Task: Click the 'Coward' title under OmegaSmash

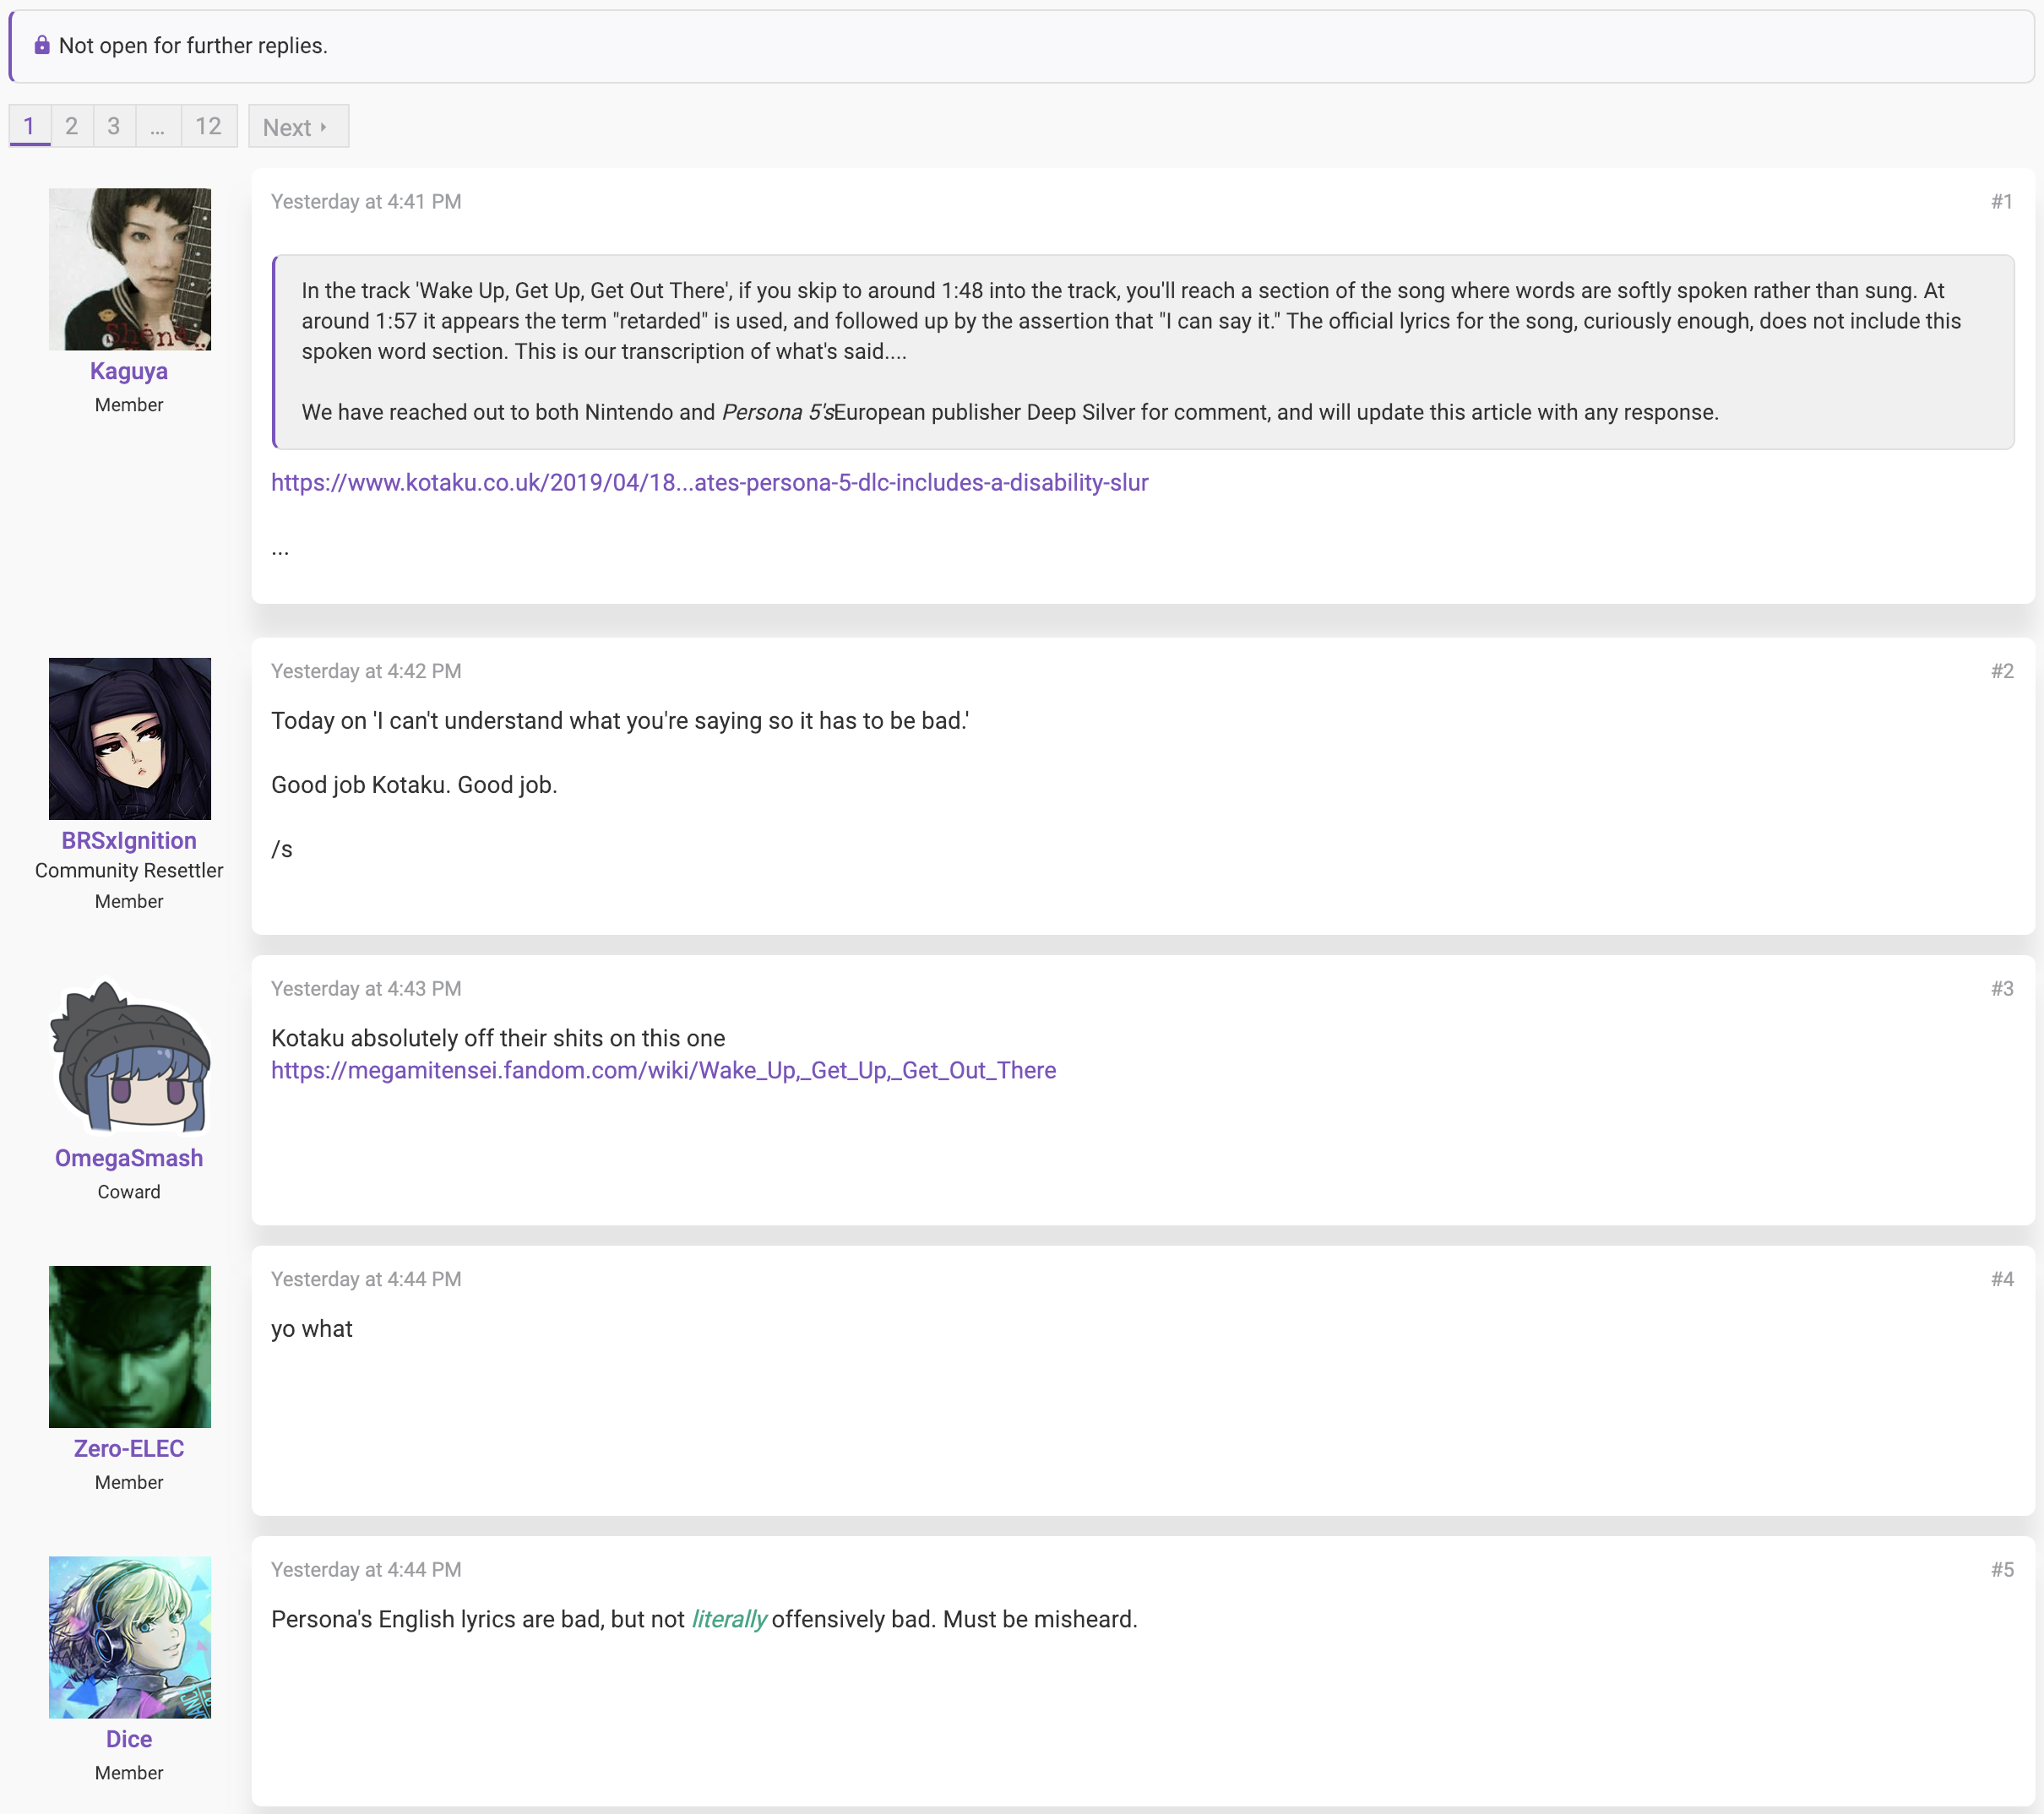Action: (129, 1192)
